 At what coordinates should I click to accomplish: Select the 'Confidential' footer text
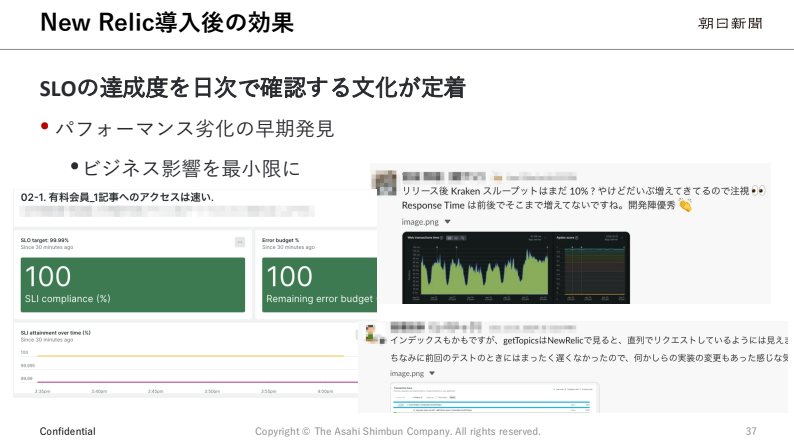(x=67, y=431)
